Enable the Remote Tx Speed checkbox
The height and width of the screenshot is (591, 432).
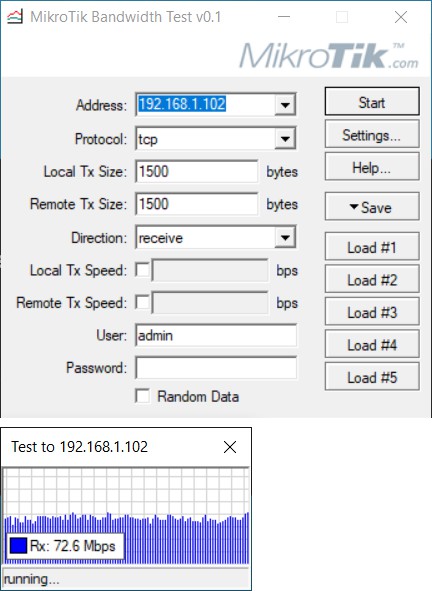click(x=142, y=302)
